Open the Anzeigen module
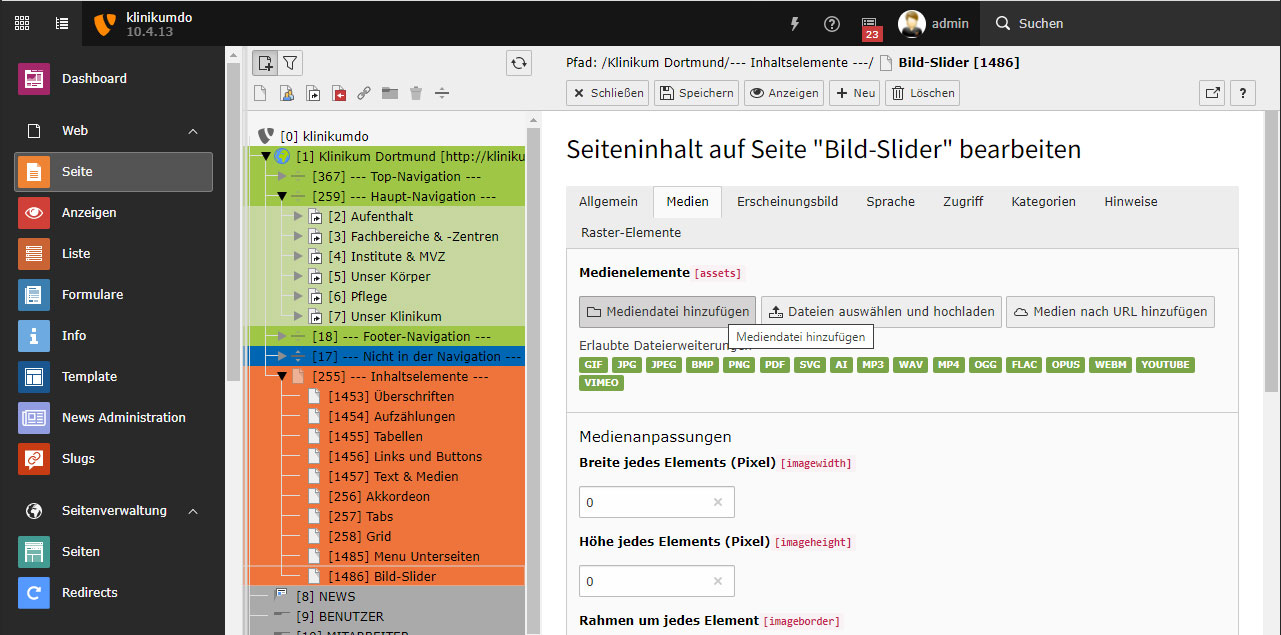 pyautogui.click(x=113, y=212)
